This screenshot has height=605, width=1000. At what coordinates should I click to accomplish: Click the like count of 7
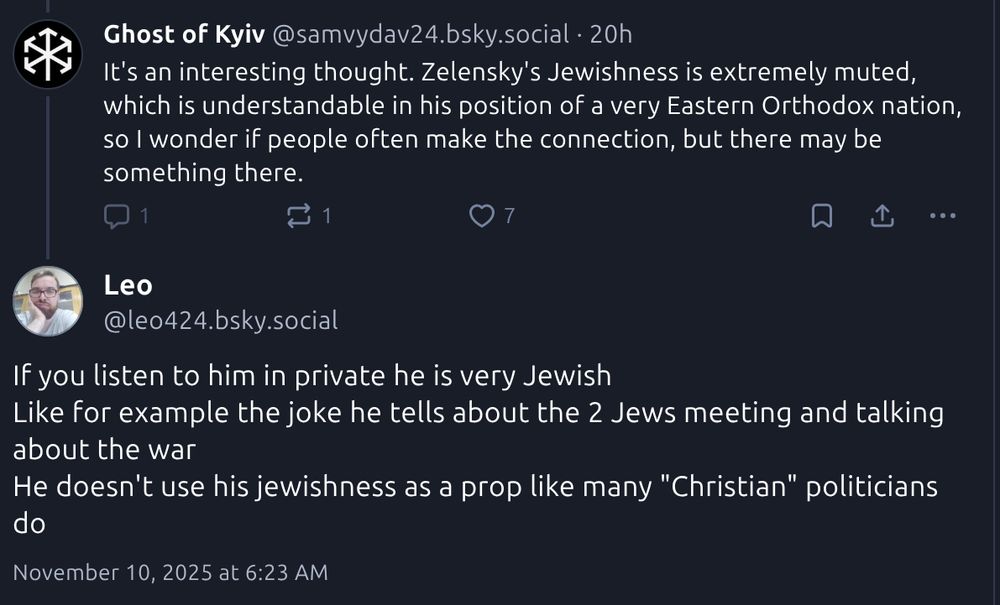click(509, 215)
